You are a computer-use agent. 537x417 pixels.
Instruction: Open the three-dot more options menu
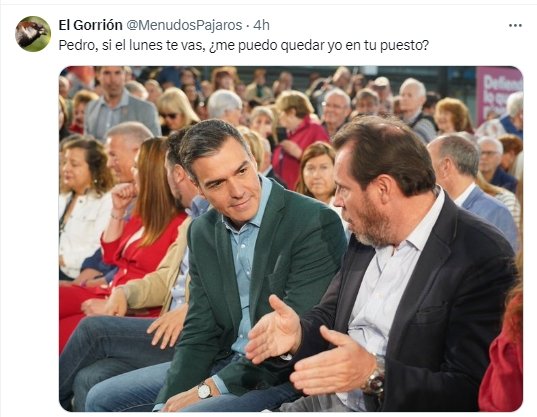(x=515, y=26)
